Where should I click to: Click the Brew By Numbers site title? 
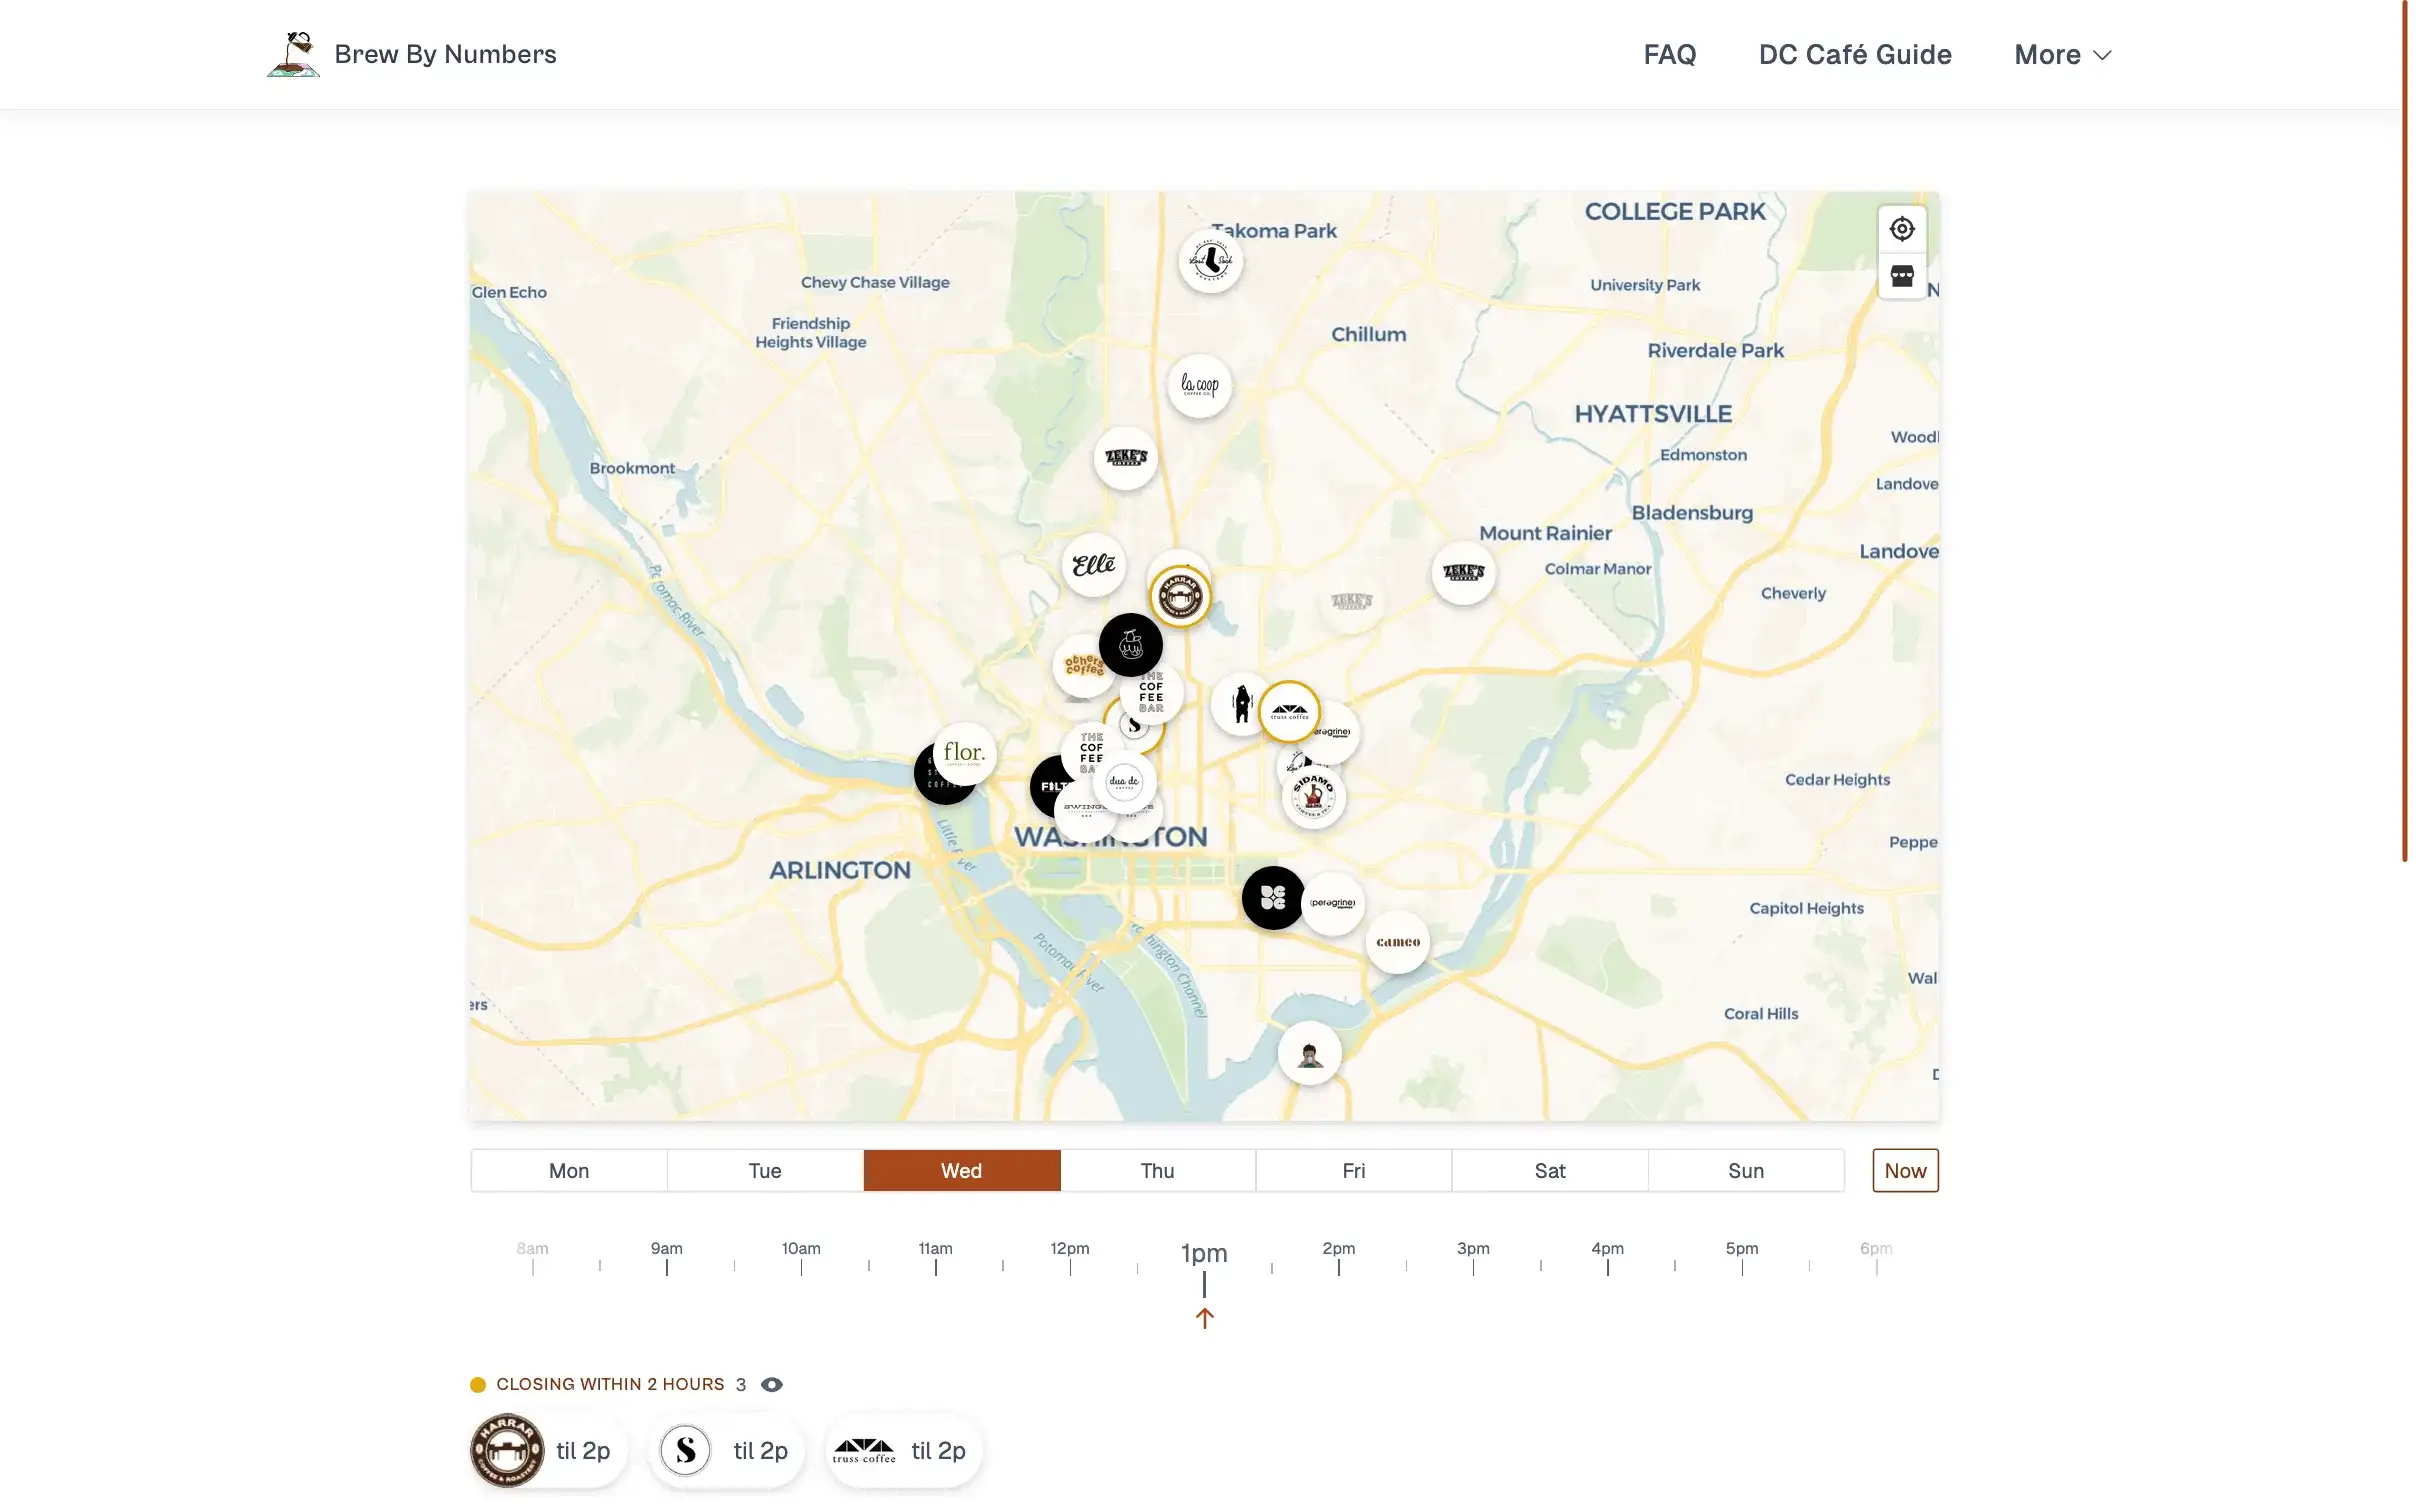tap(445, 54)
